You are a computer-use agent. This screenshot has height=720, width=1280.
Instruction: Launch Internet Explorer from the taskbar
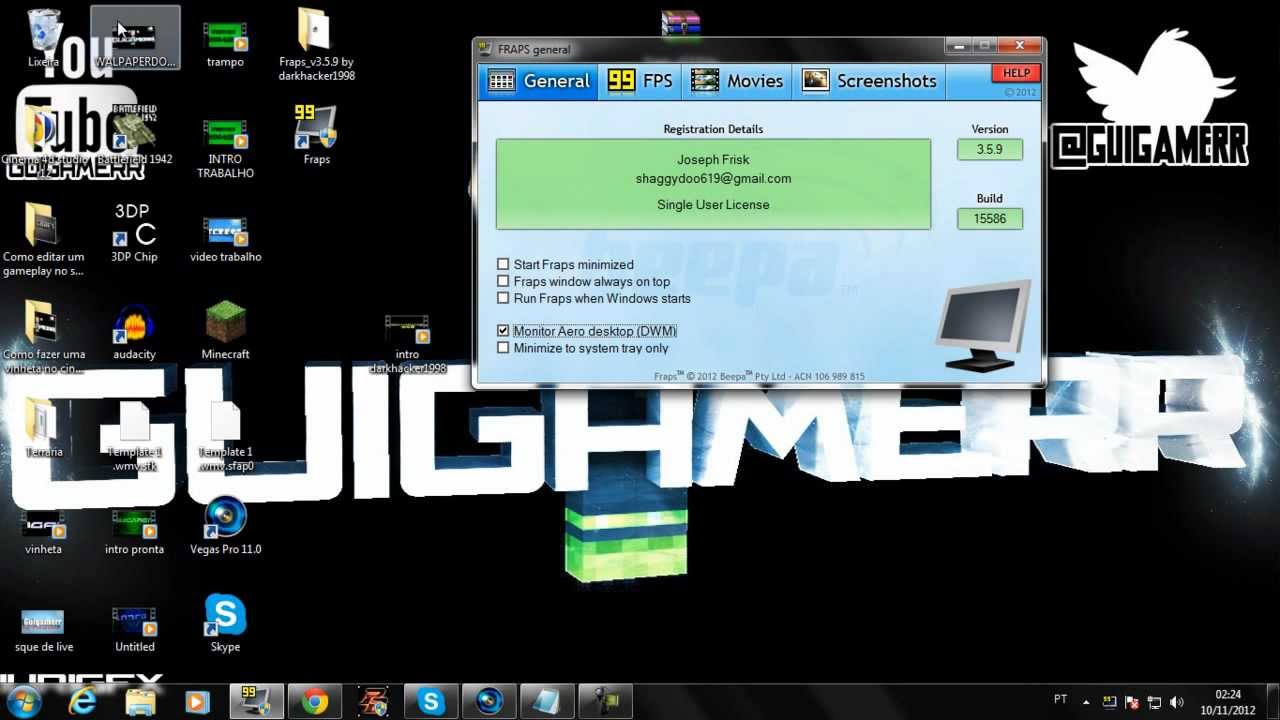82,702
